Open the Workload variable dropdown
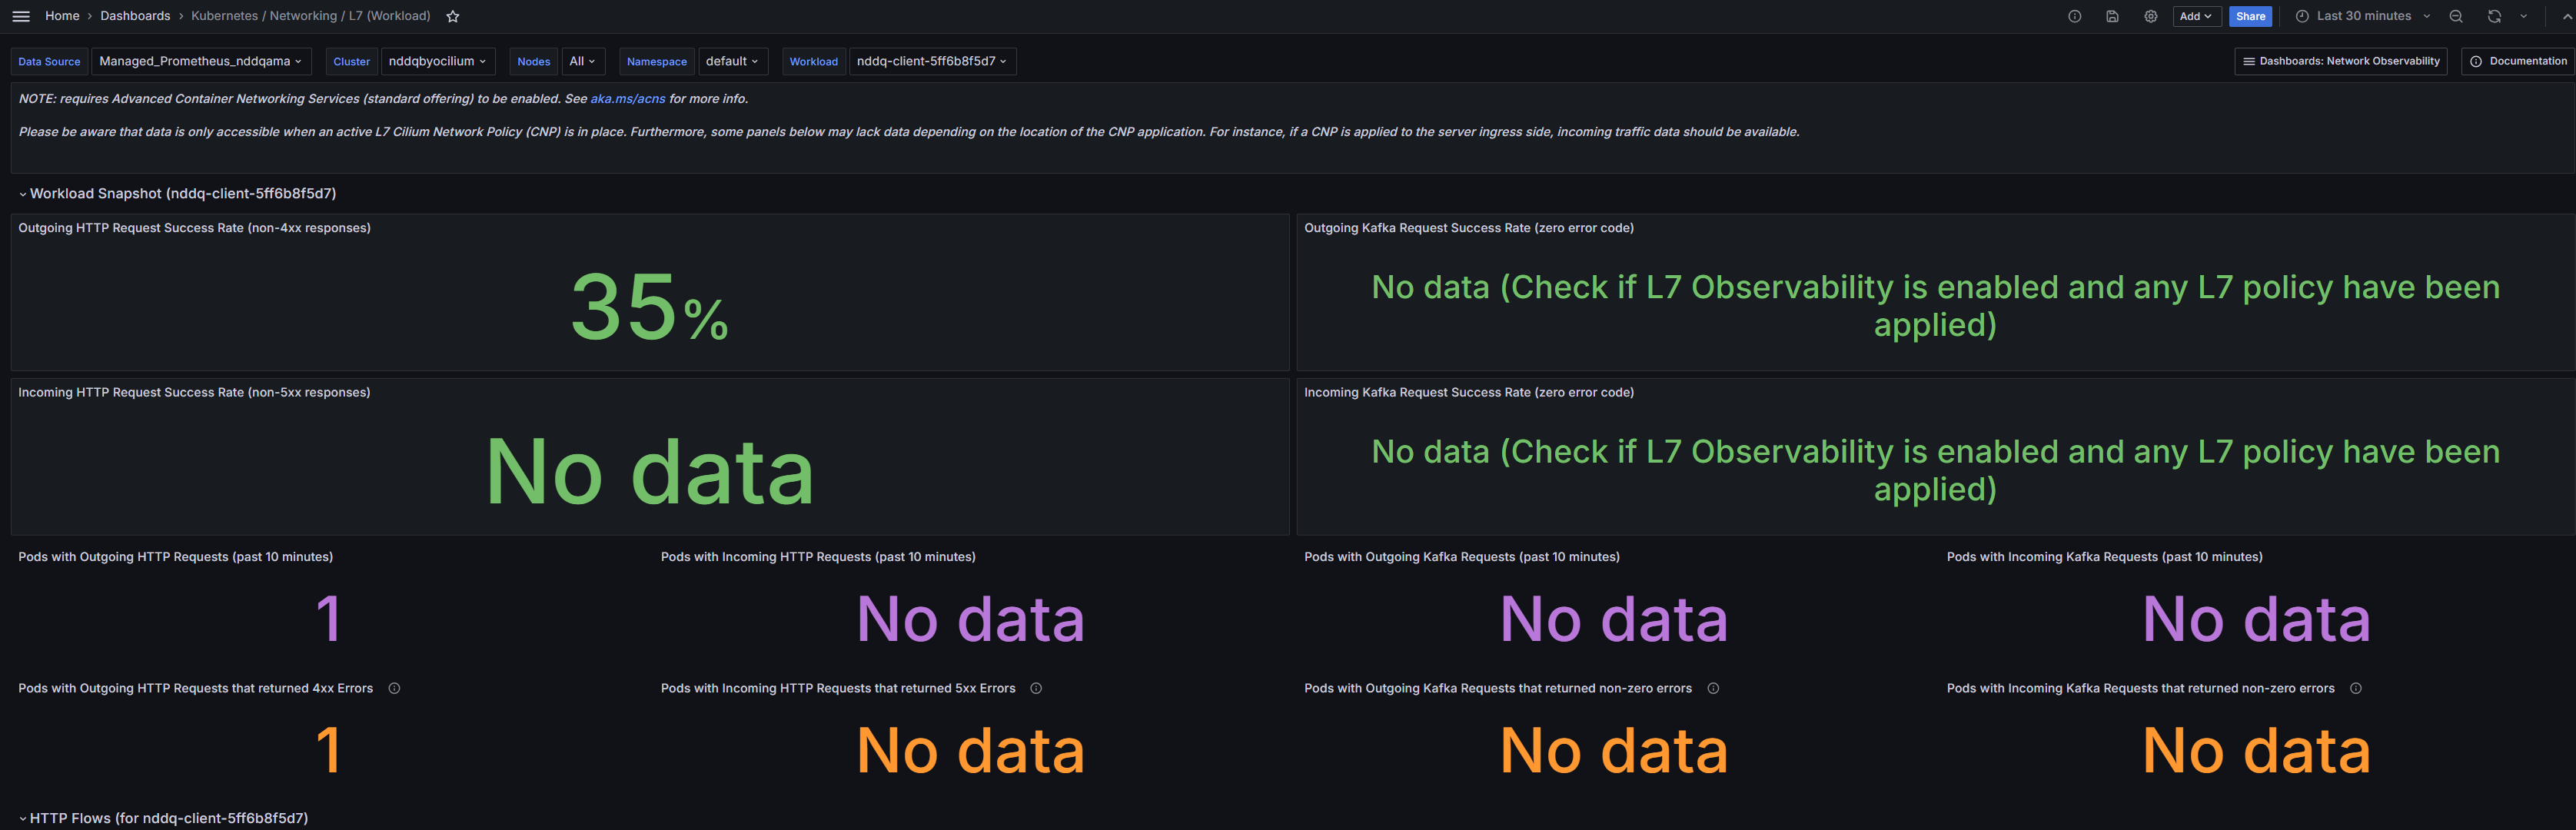This screenshot has width=2576, height=830. [931, 61]
